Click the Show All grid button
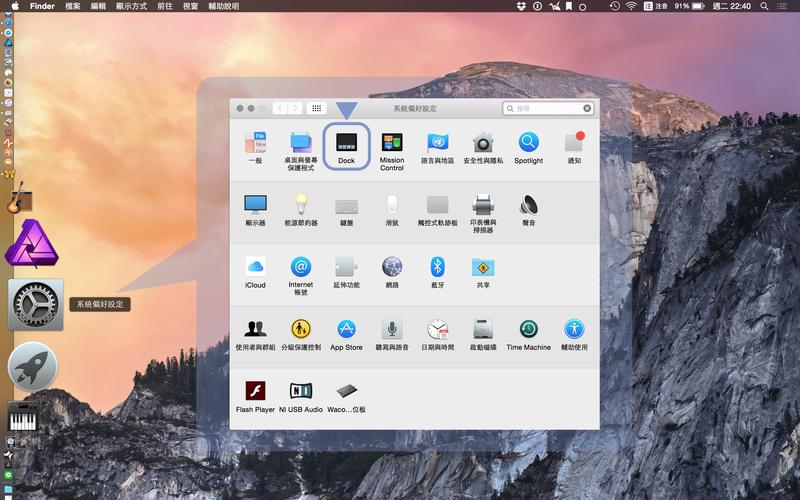 tap(316, 108)
